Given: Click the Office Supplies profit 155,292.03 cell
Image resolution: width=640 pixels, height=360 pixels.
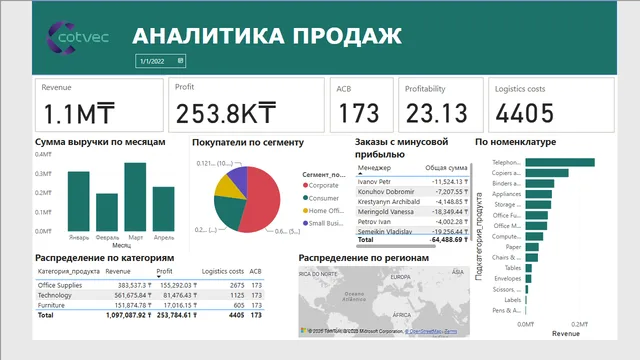Looking at the screenshot, I should coord(178,285).
